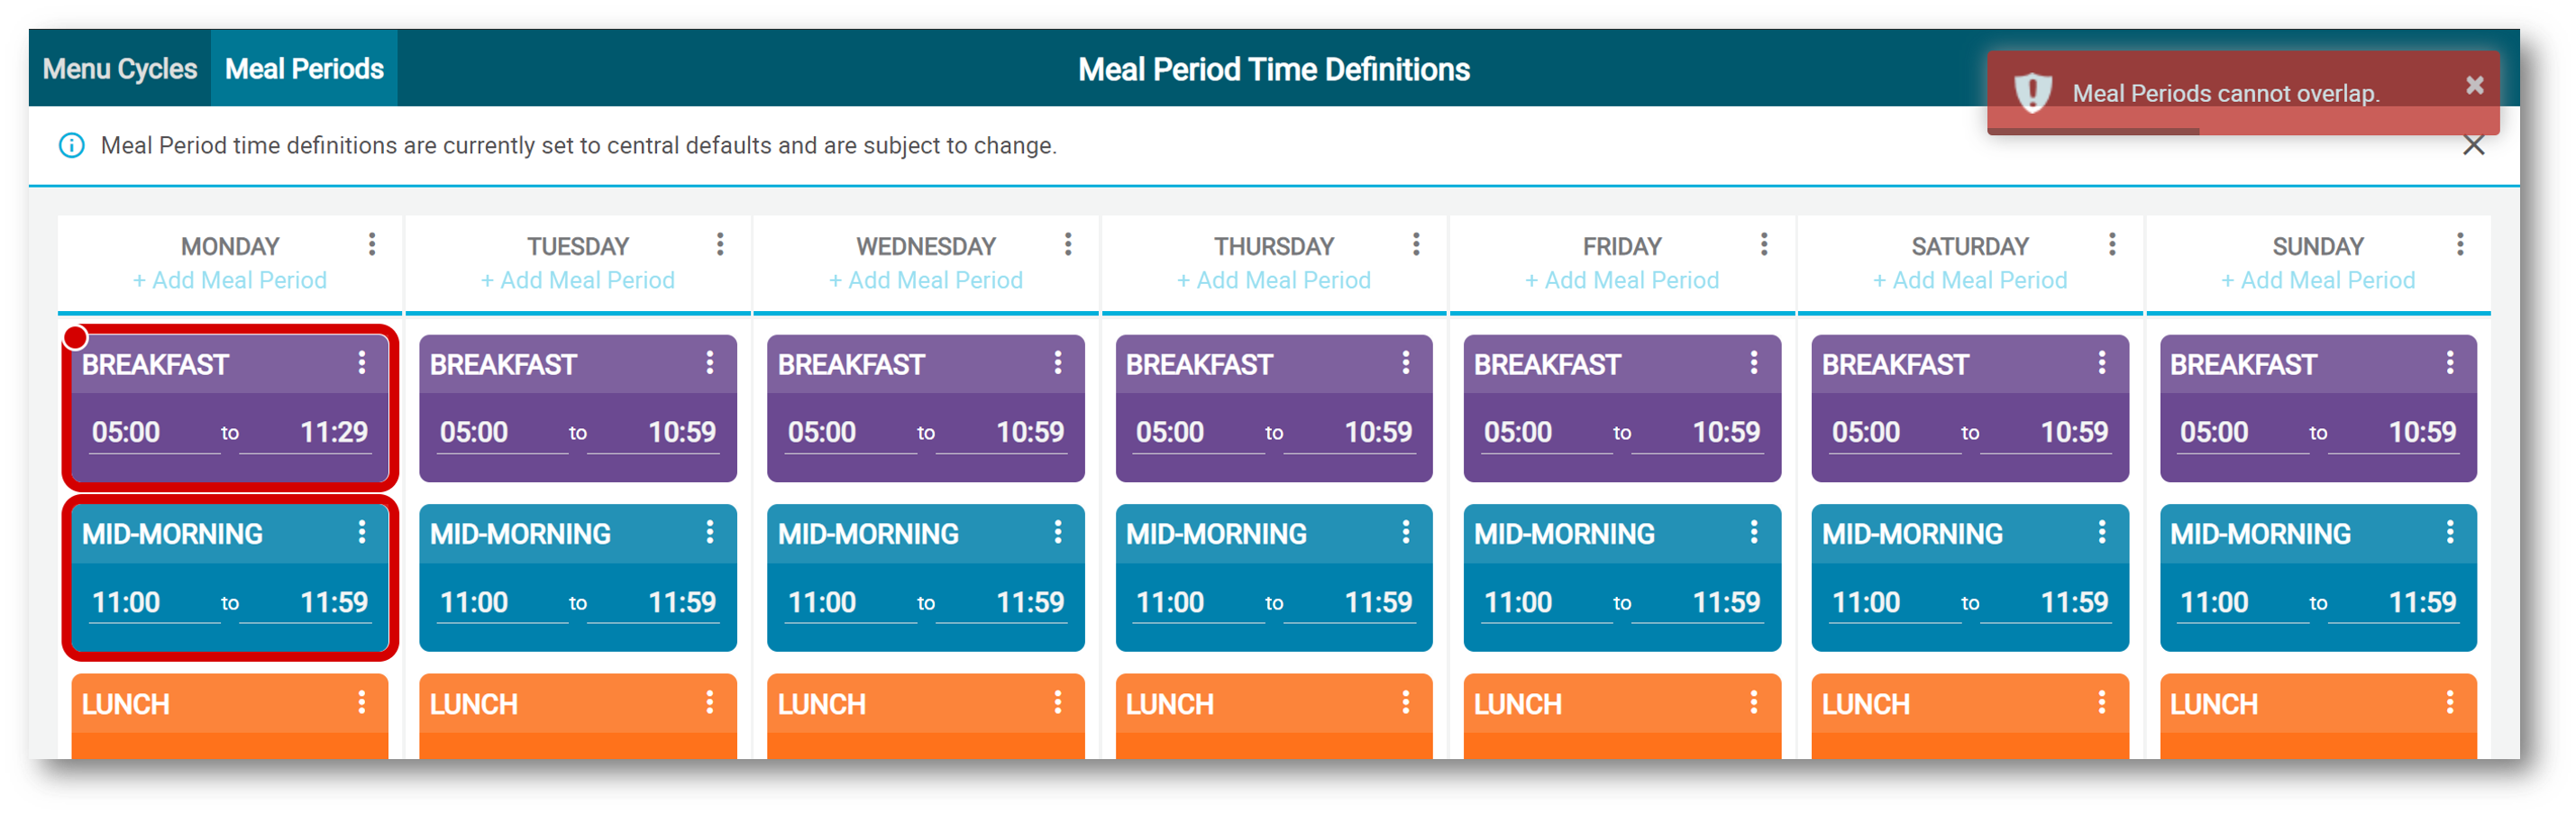
Task: Open Sunday column three-dot menu
Action: point(2460,244)
